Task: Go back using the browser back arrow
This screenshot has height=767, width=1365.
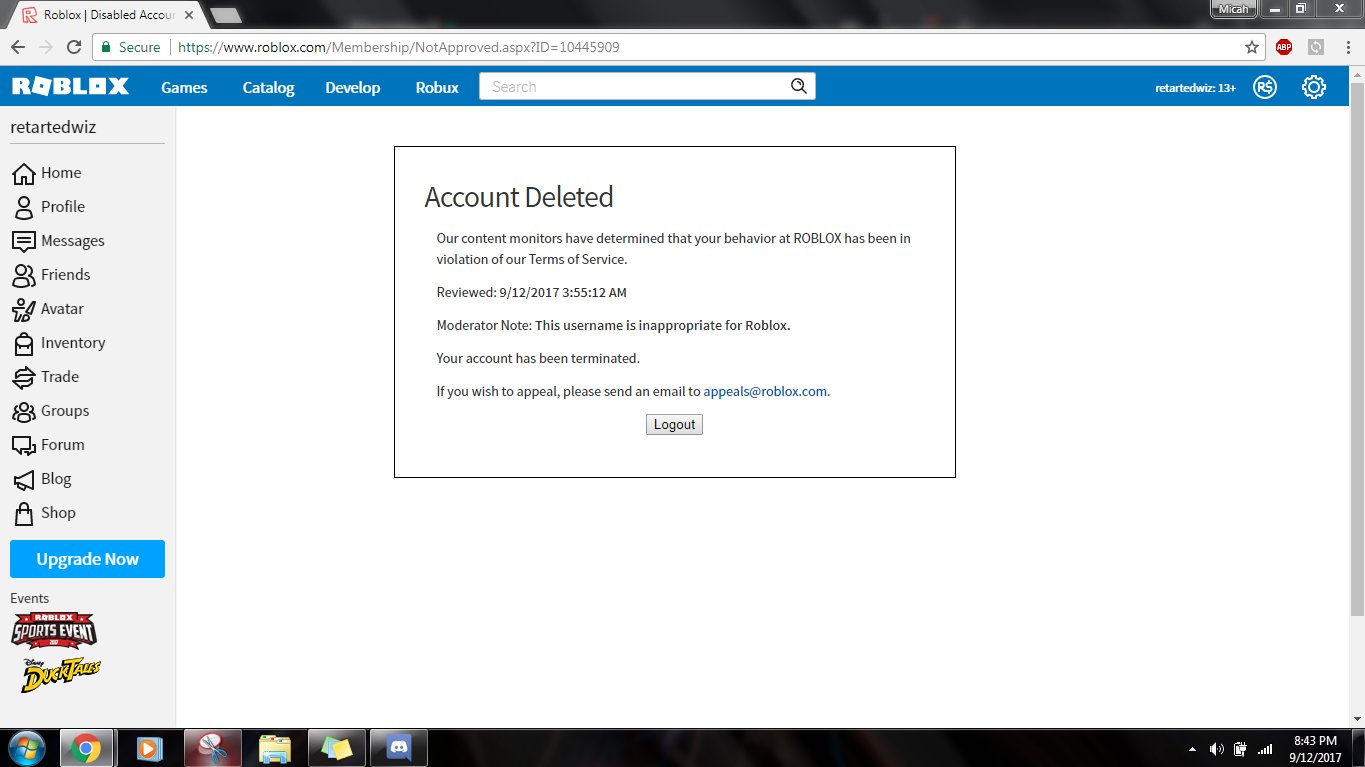Action: pyautogui.click(x=18, y=47)
